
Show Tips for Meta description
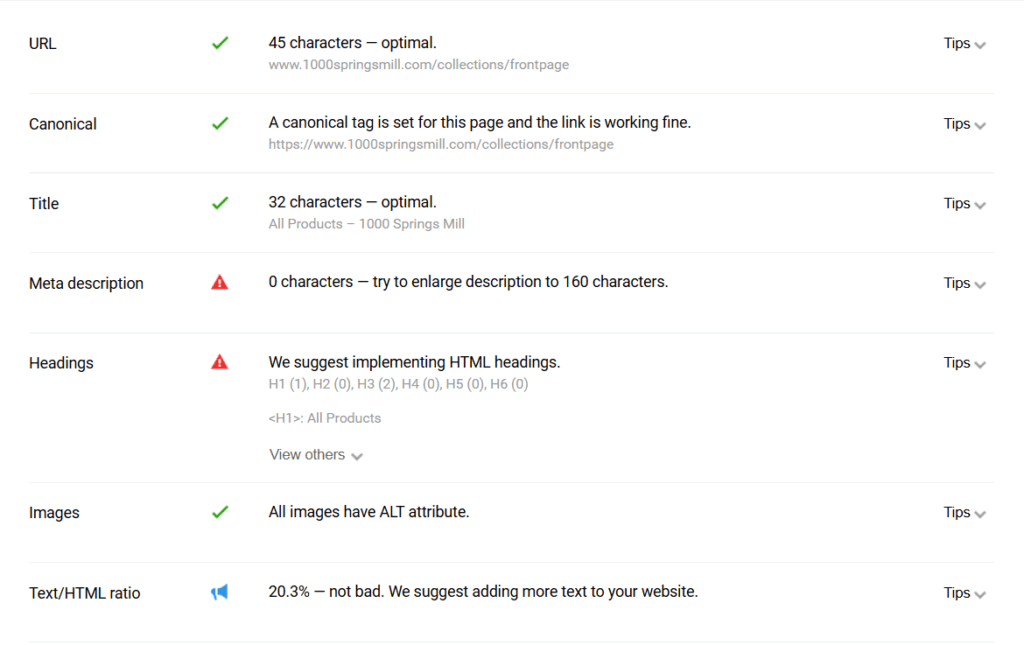point(965,283)
